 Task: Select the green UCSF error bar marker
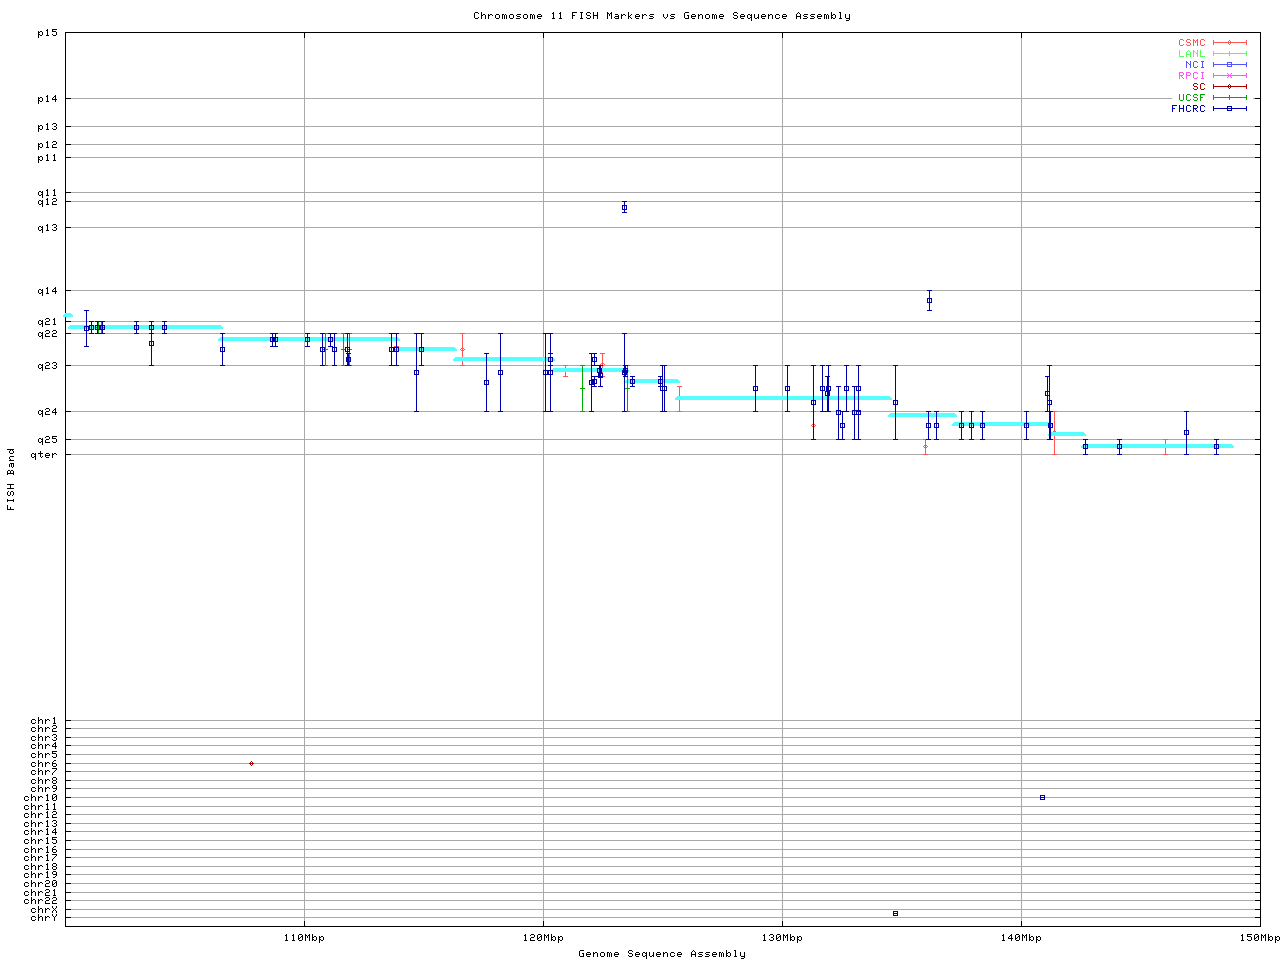(582, 388)
